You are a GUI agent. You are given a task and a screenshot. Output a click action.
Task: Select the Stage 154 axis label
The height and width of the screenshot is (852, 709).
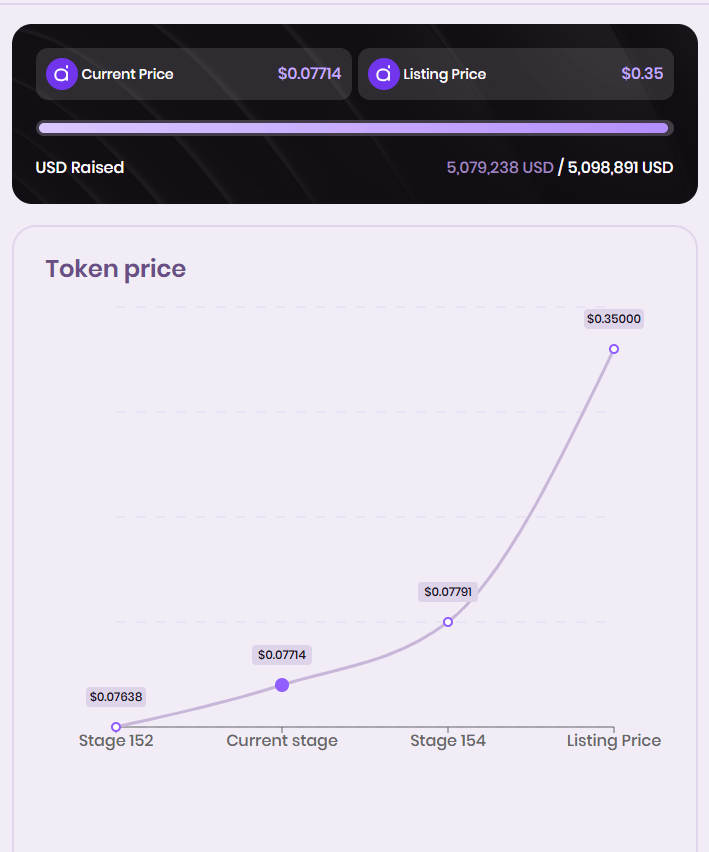(x=447, y=741)
